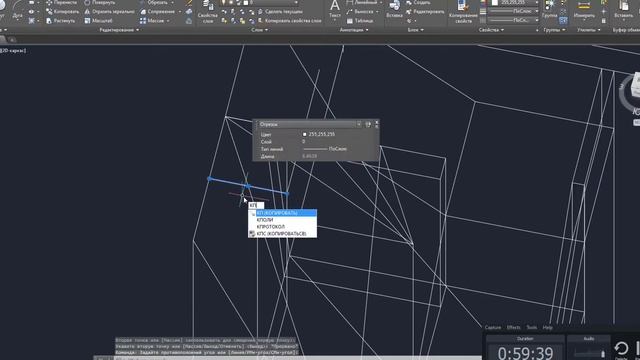The width and height of the screenshot is (640, 360).
Task: Select the middle grip of the selected line
Action: (248, 186)
